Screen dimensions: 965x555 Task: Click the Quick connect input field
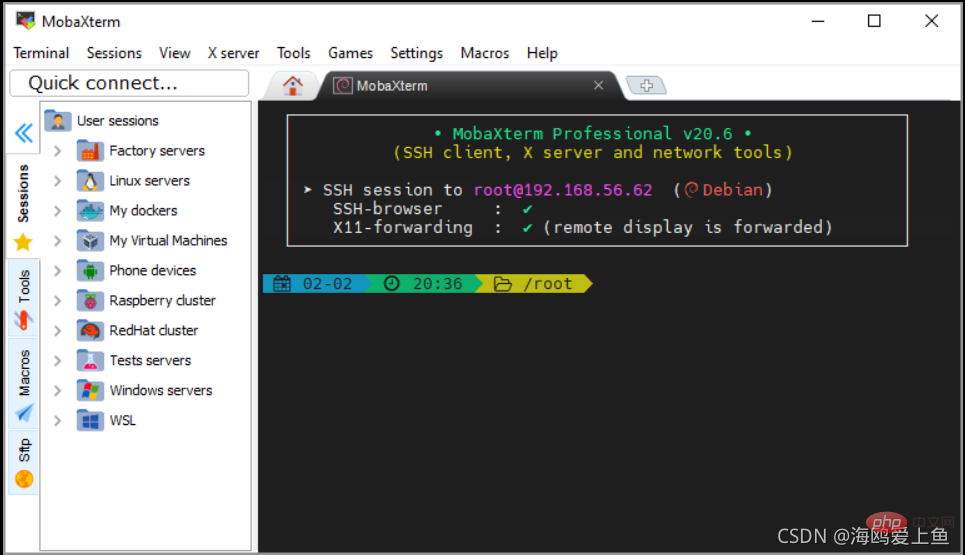pos(129,83)
